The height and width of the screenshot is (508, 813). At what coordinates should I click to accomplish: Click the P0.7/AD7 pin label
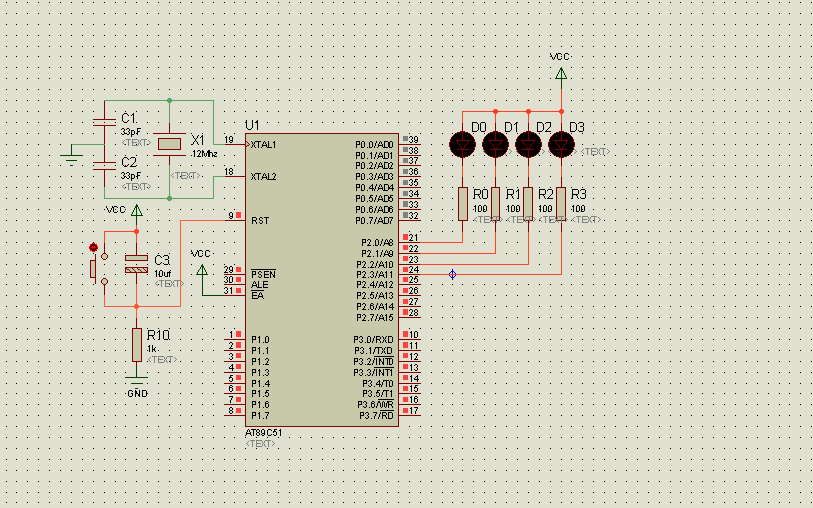374,221
